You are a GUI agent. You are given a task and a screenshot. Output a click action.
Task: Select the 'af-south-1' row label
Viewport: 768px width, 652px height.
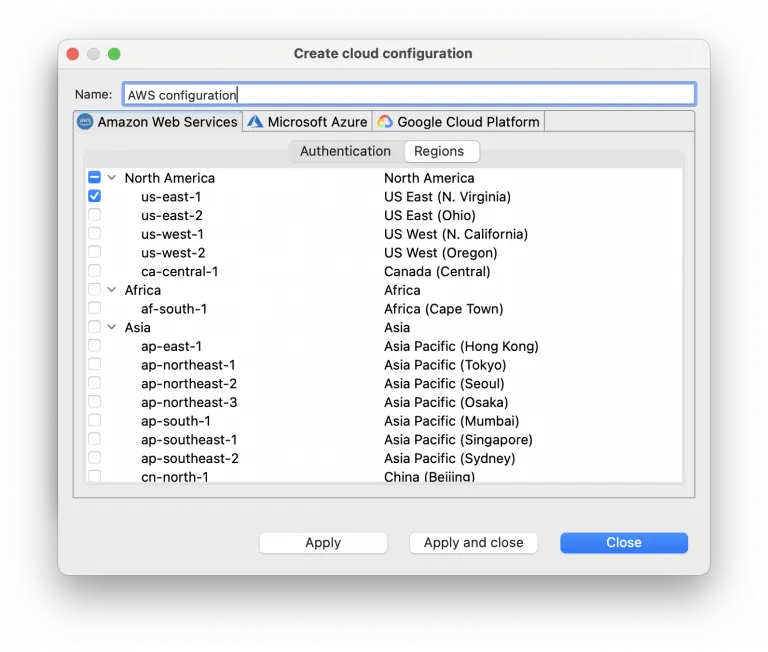174,309
